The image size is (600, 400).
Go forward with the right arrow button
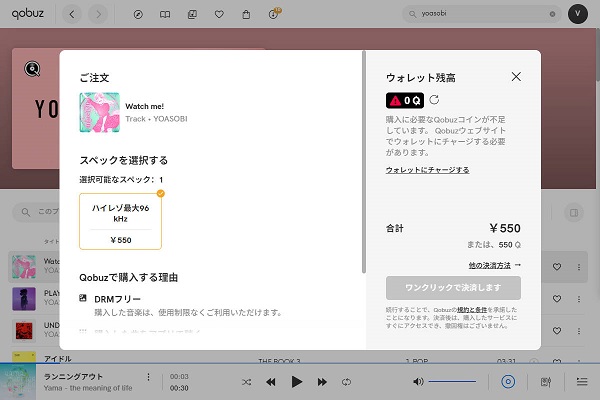click(x=98, y=14)
